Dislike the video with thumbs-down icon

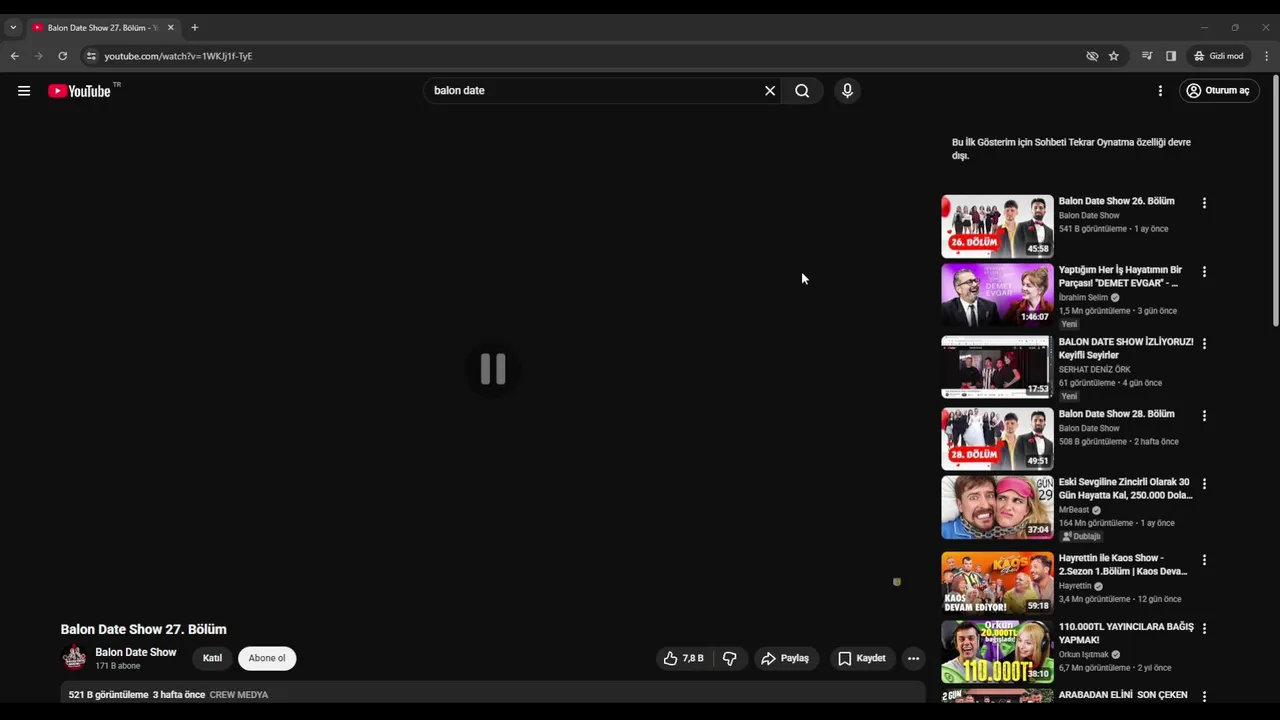pos(730,658)
